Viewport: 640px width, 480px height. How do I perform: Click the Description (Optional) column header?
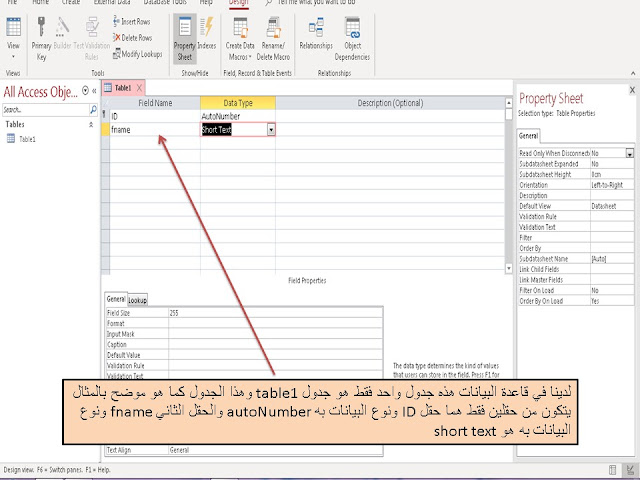tap(390, 103)
